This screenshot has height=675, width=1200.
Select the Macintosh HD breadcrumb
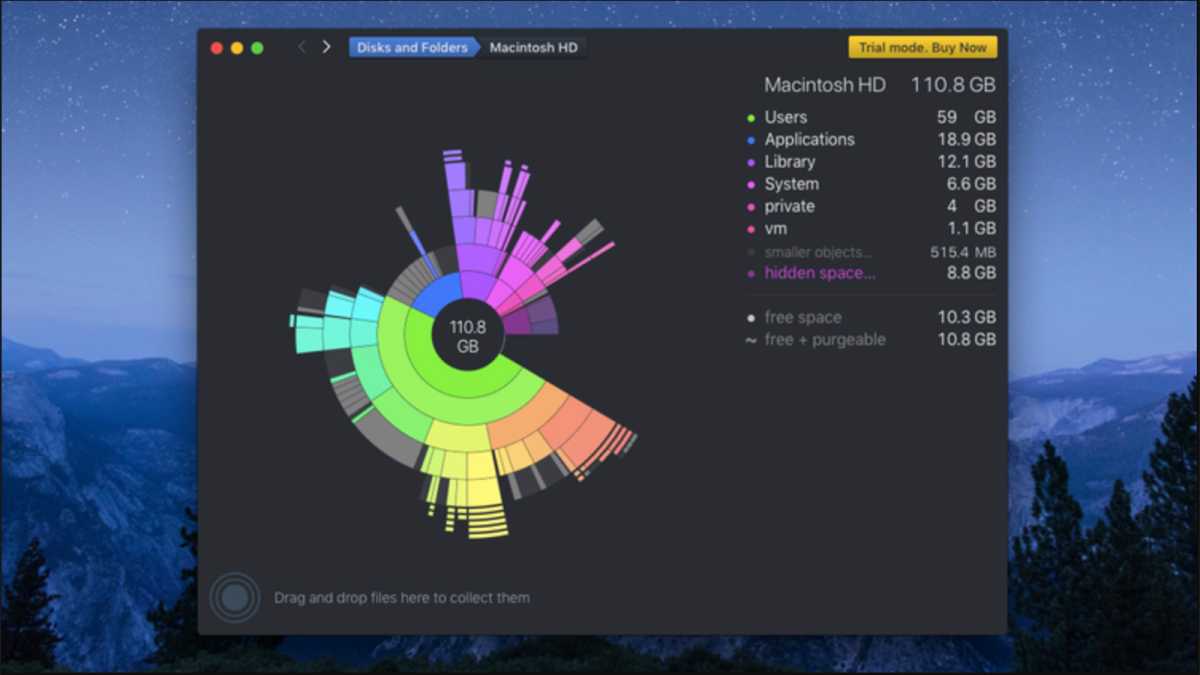[532, 47]
